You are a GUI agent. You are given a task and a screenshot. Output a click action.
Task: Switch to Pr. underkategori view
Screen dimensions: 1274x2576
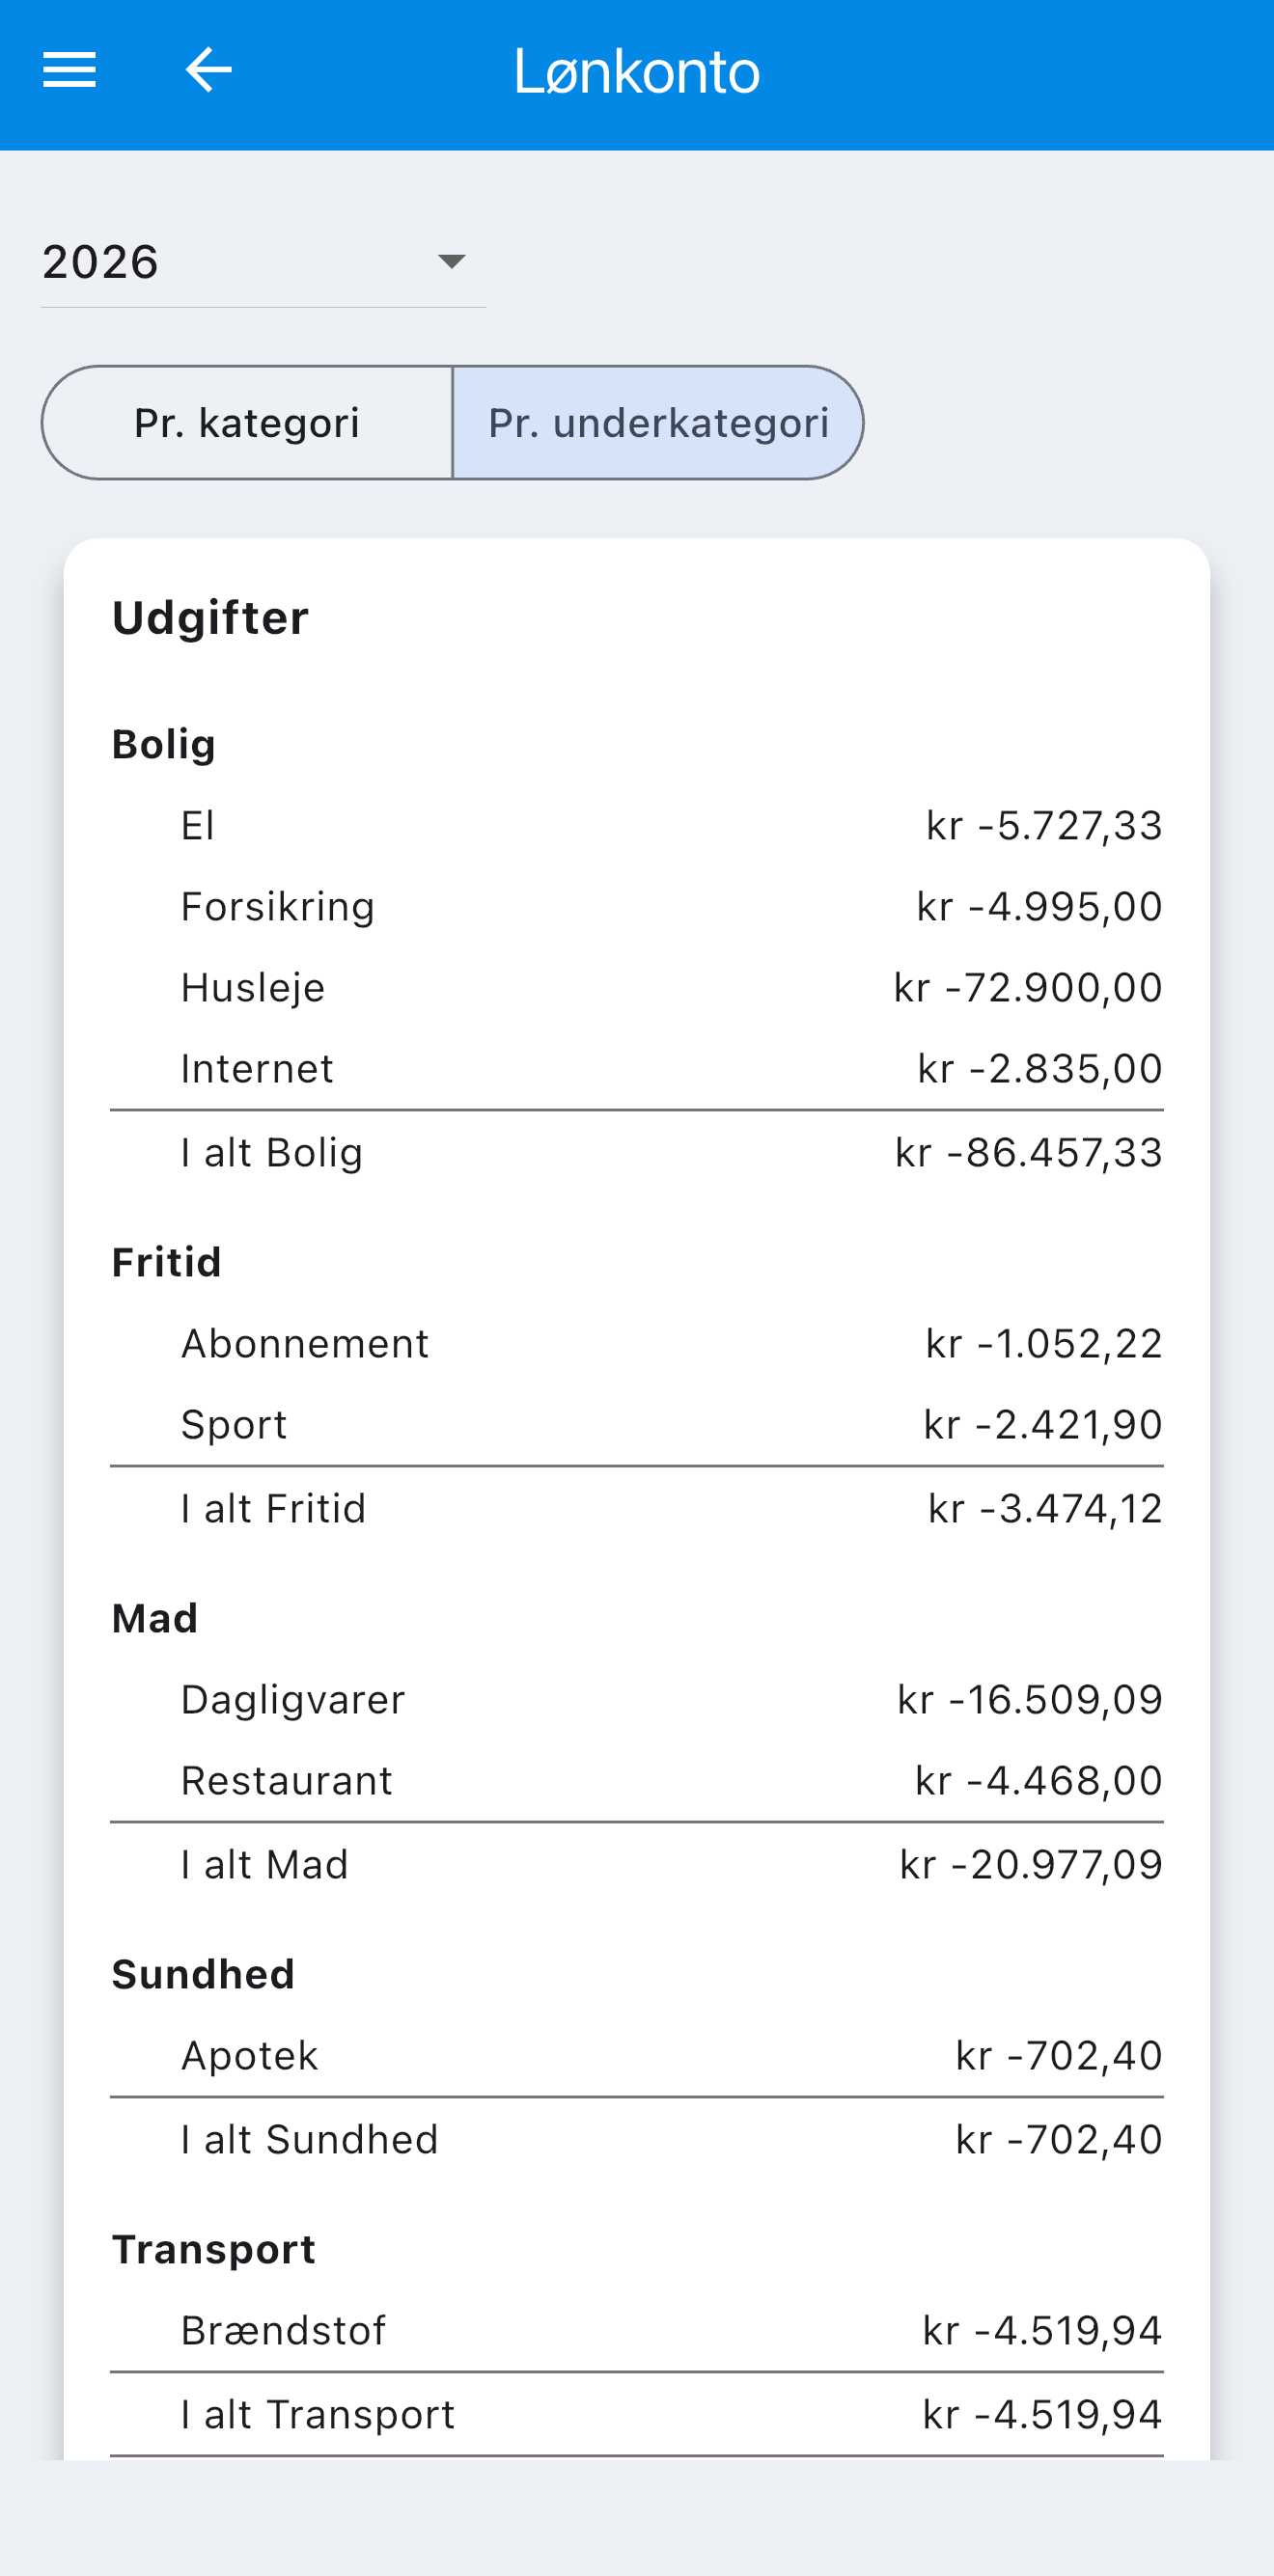coord(658,423)
